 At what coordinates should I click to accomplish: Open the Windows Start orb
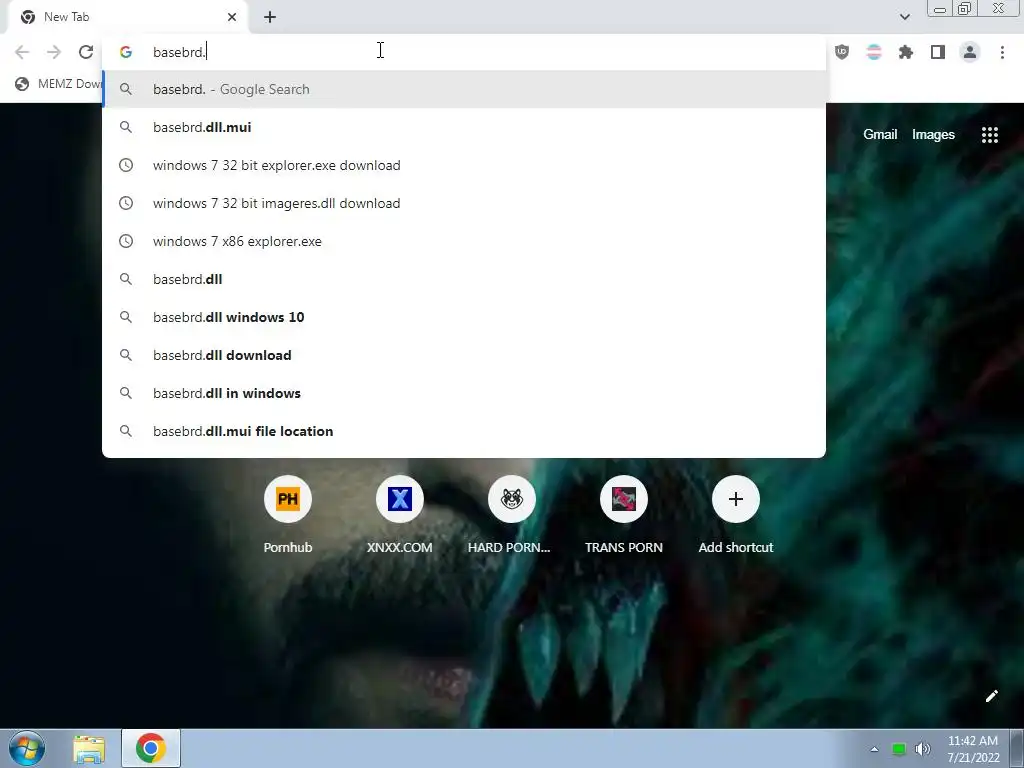click(x=27, y=748)
